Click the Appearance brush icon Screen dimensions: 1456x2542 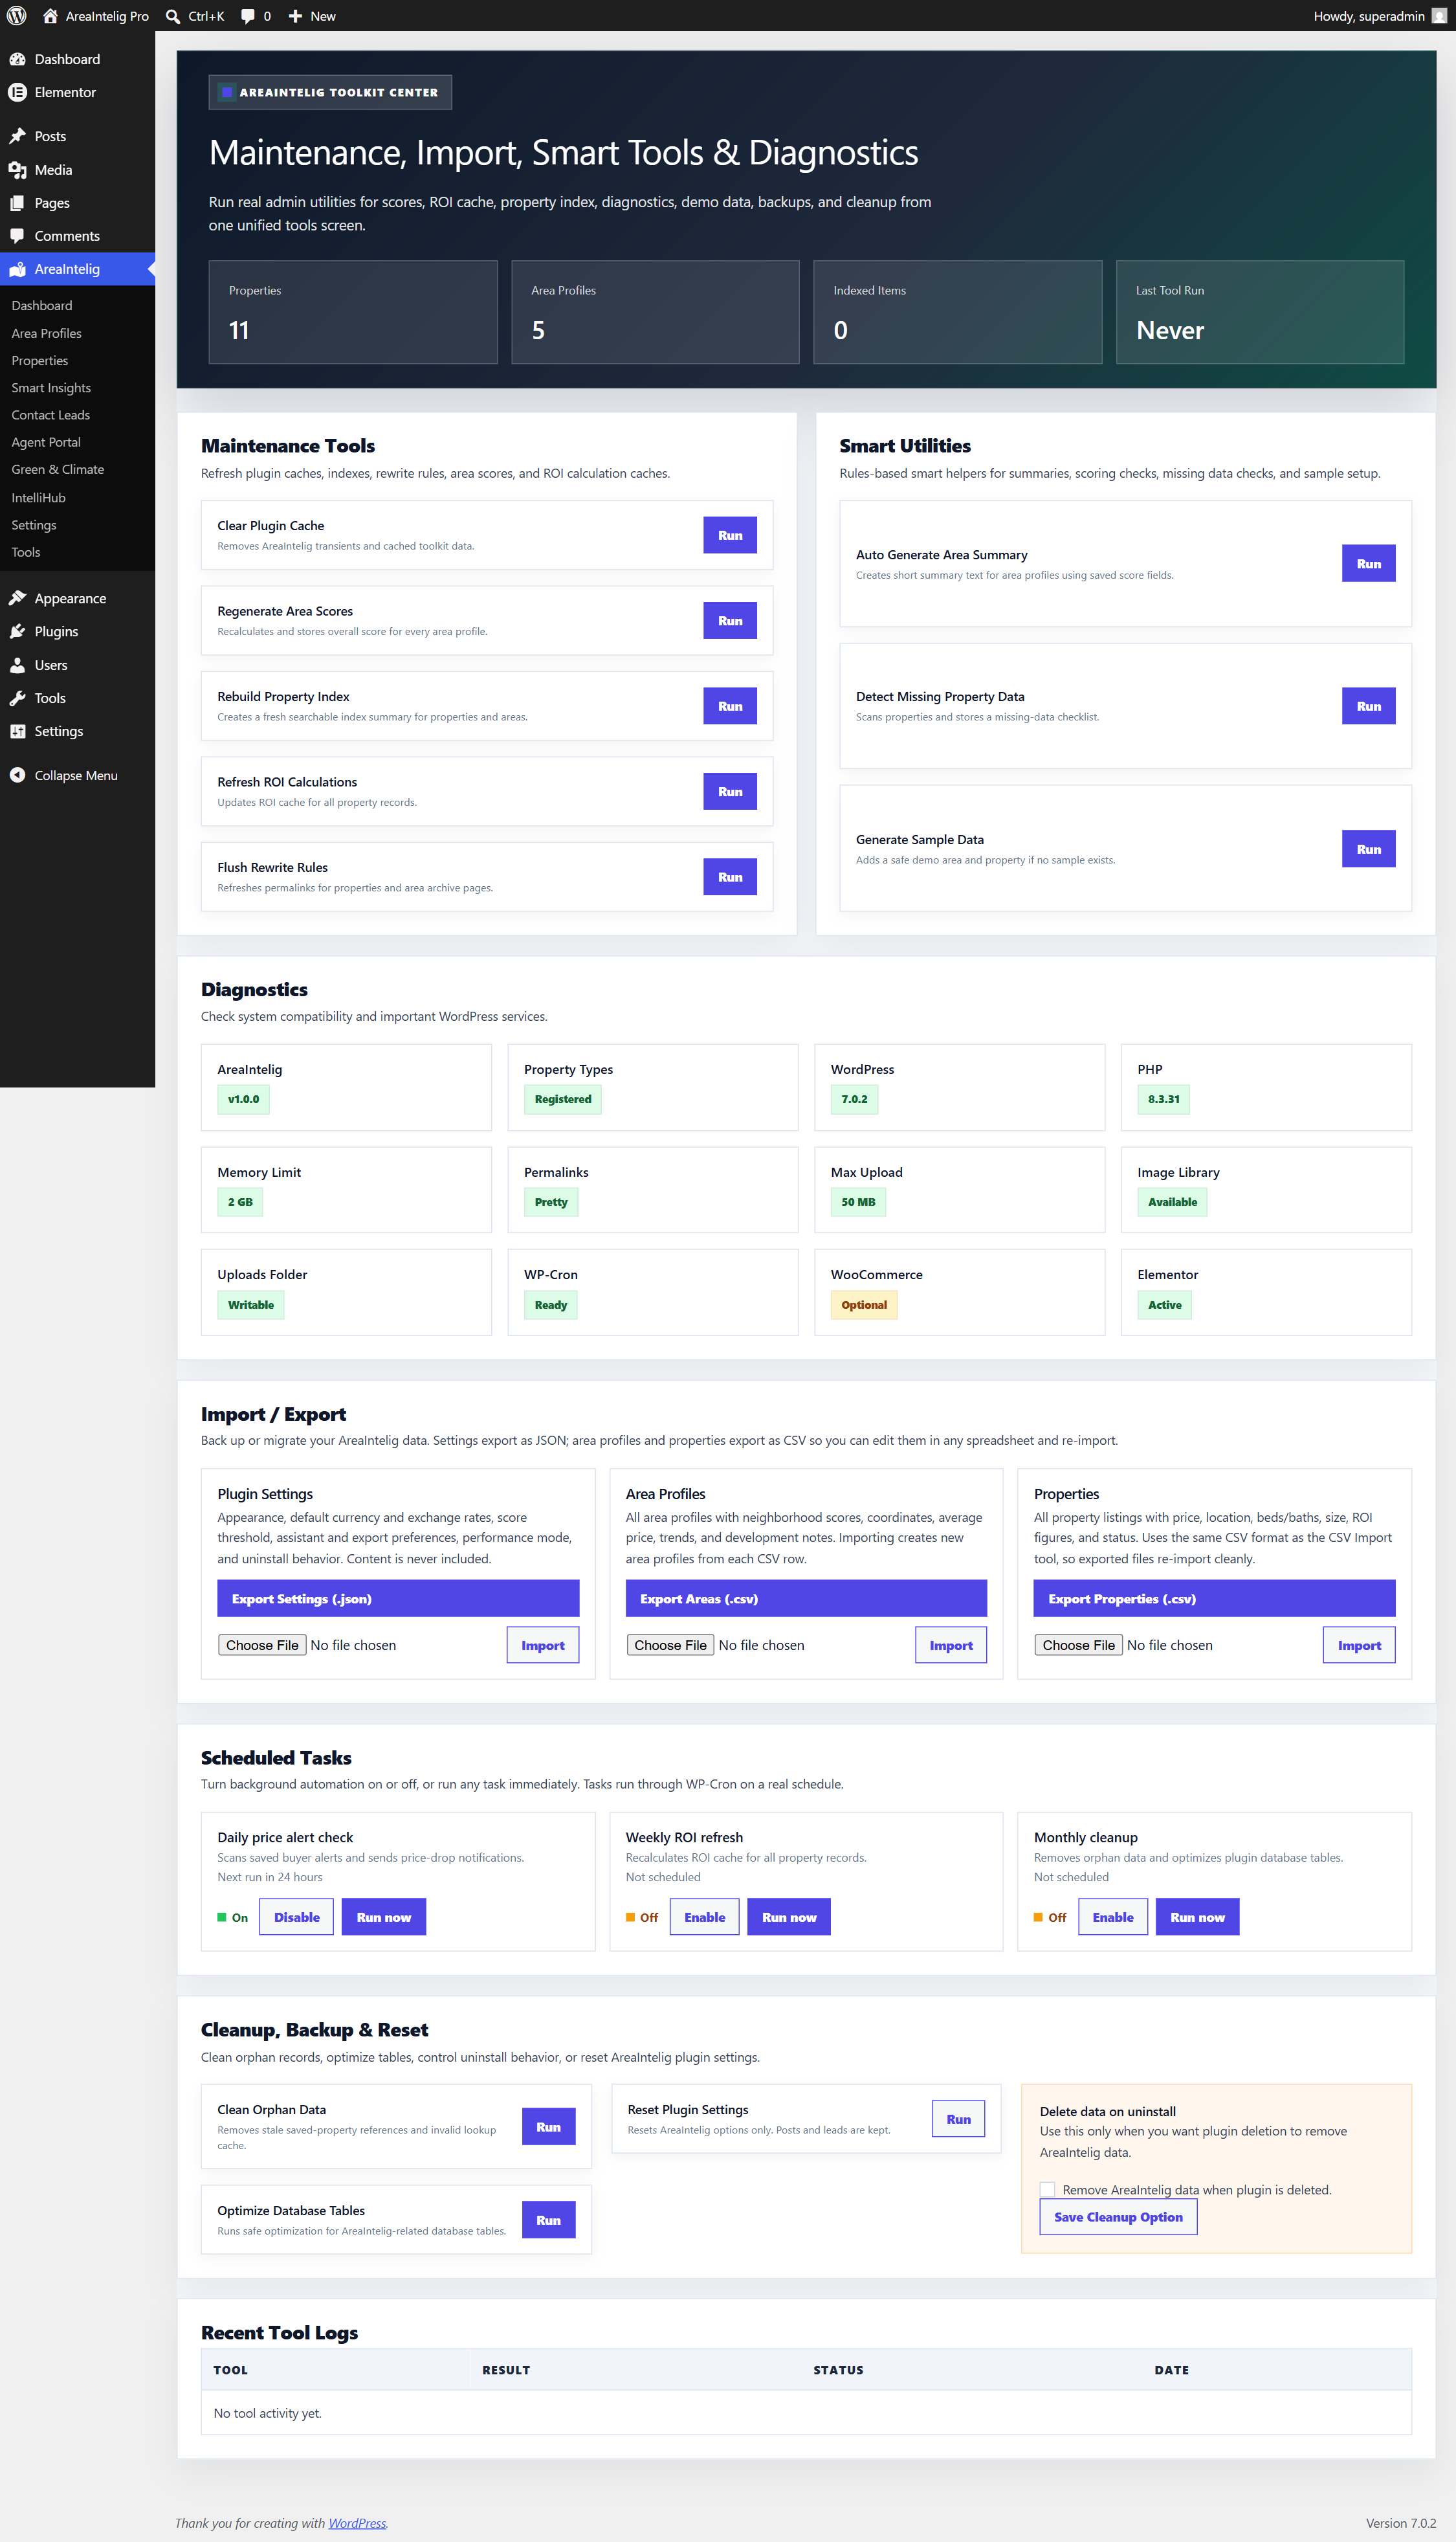click(x=18, y=598)
